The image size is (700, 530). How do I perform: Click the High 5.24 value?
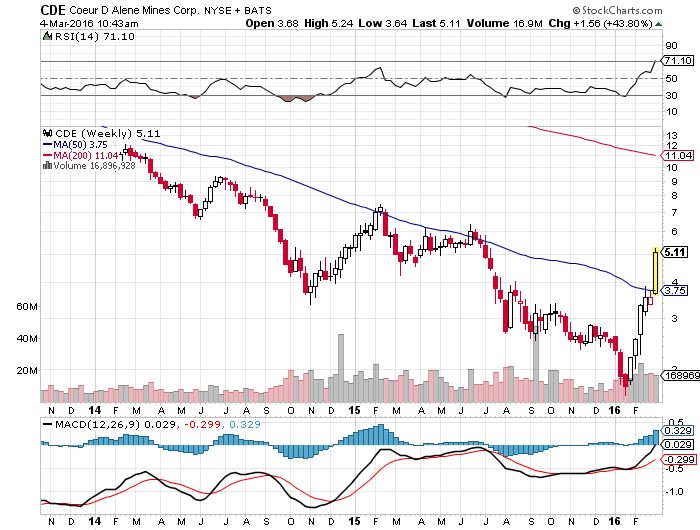(329, 23)
